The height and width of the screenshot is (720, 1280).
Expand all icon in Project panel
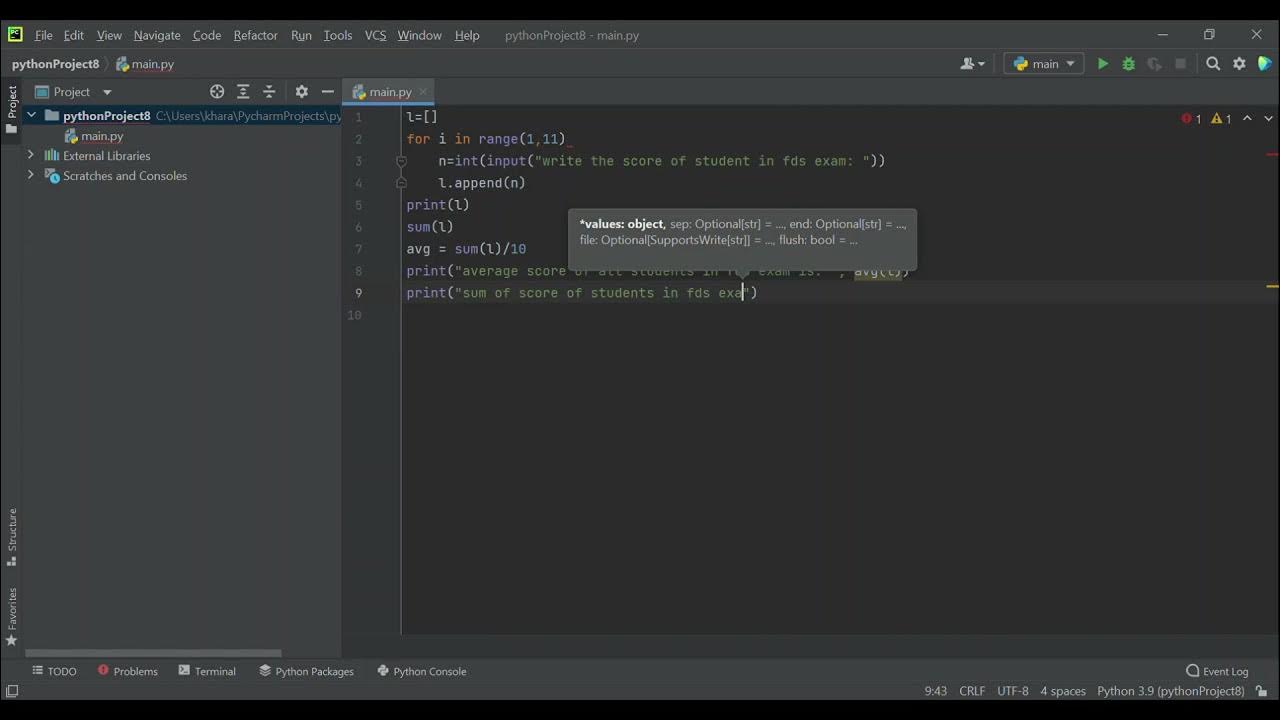243,92
